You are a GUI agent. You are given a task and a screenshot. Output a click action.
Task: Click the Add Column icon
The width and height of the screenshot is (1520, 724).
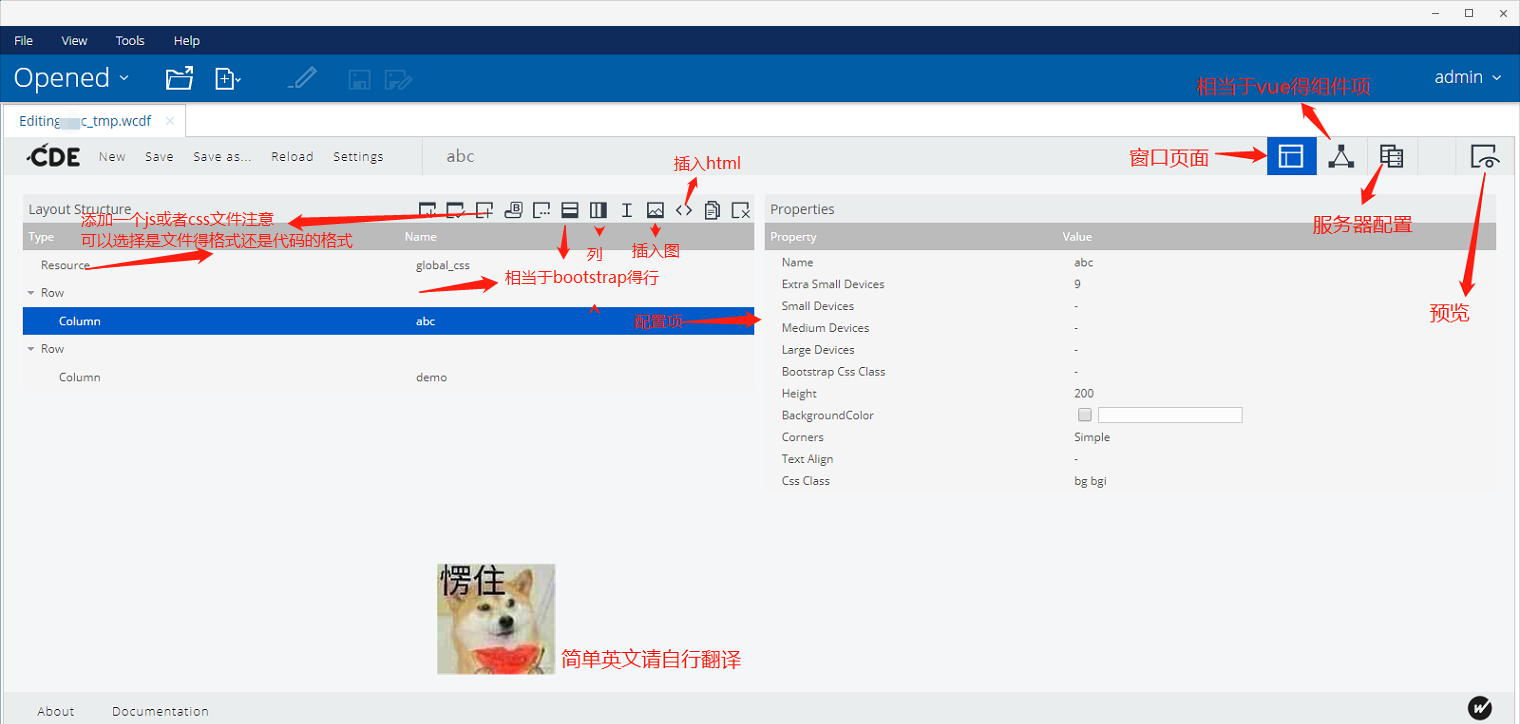click(x=598, y=210)
